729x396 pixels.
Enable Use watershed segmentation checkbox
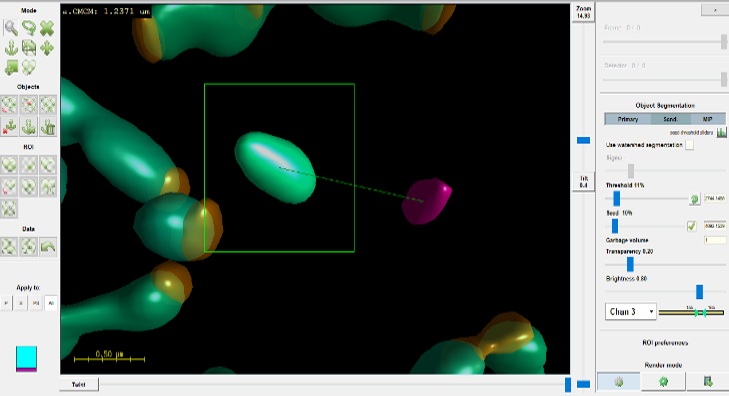pyautogui.click(x=689, y=145)
